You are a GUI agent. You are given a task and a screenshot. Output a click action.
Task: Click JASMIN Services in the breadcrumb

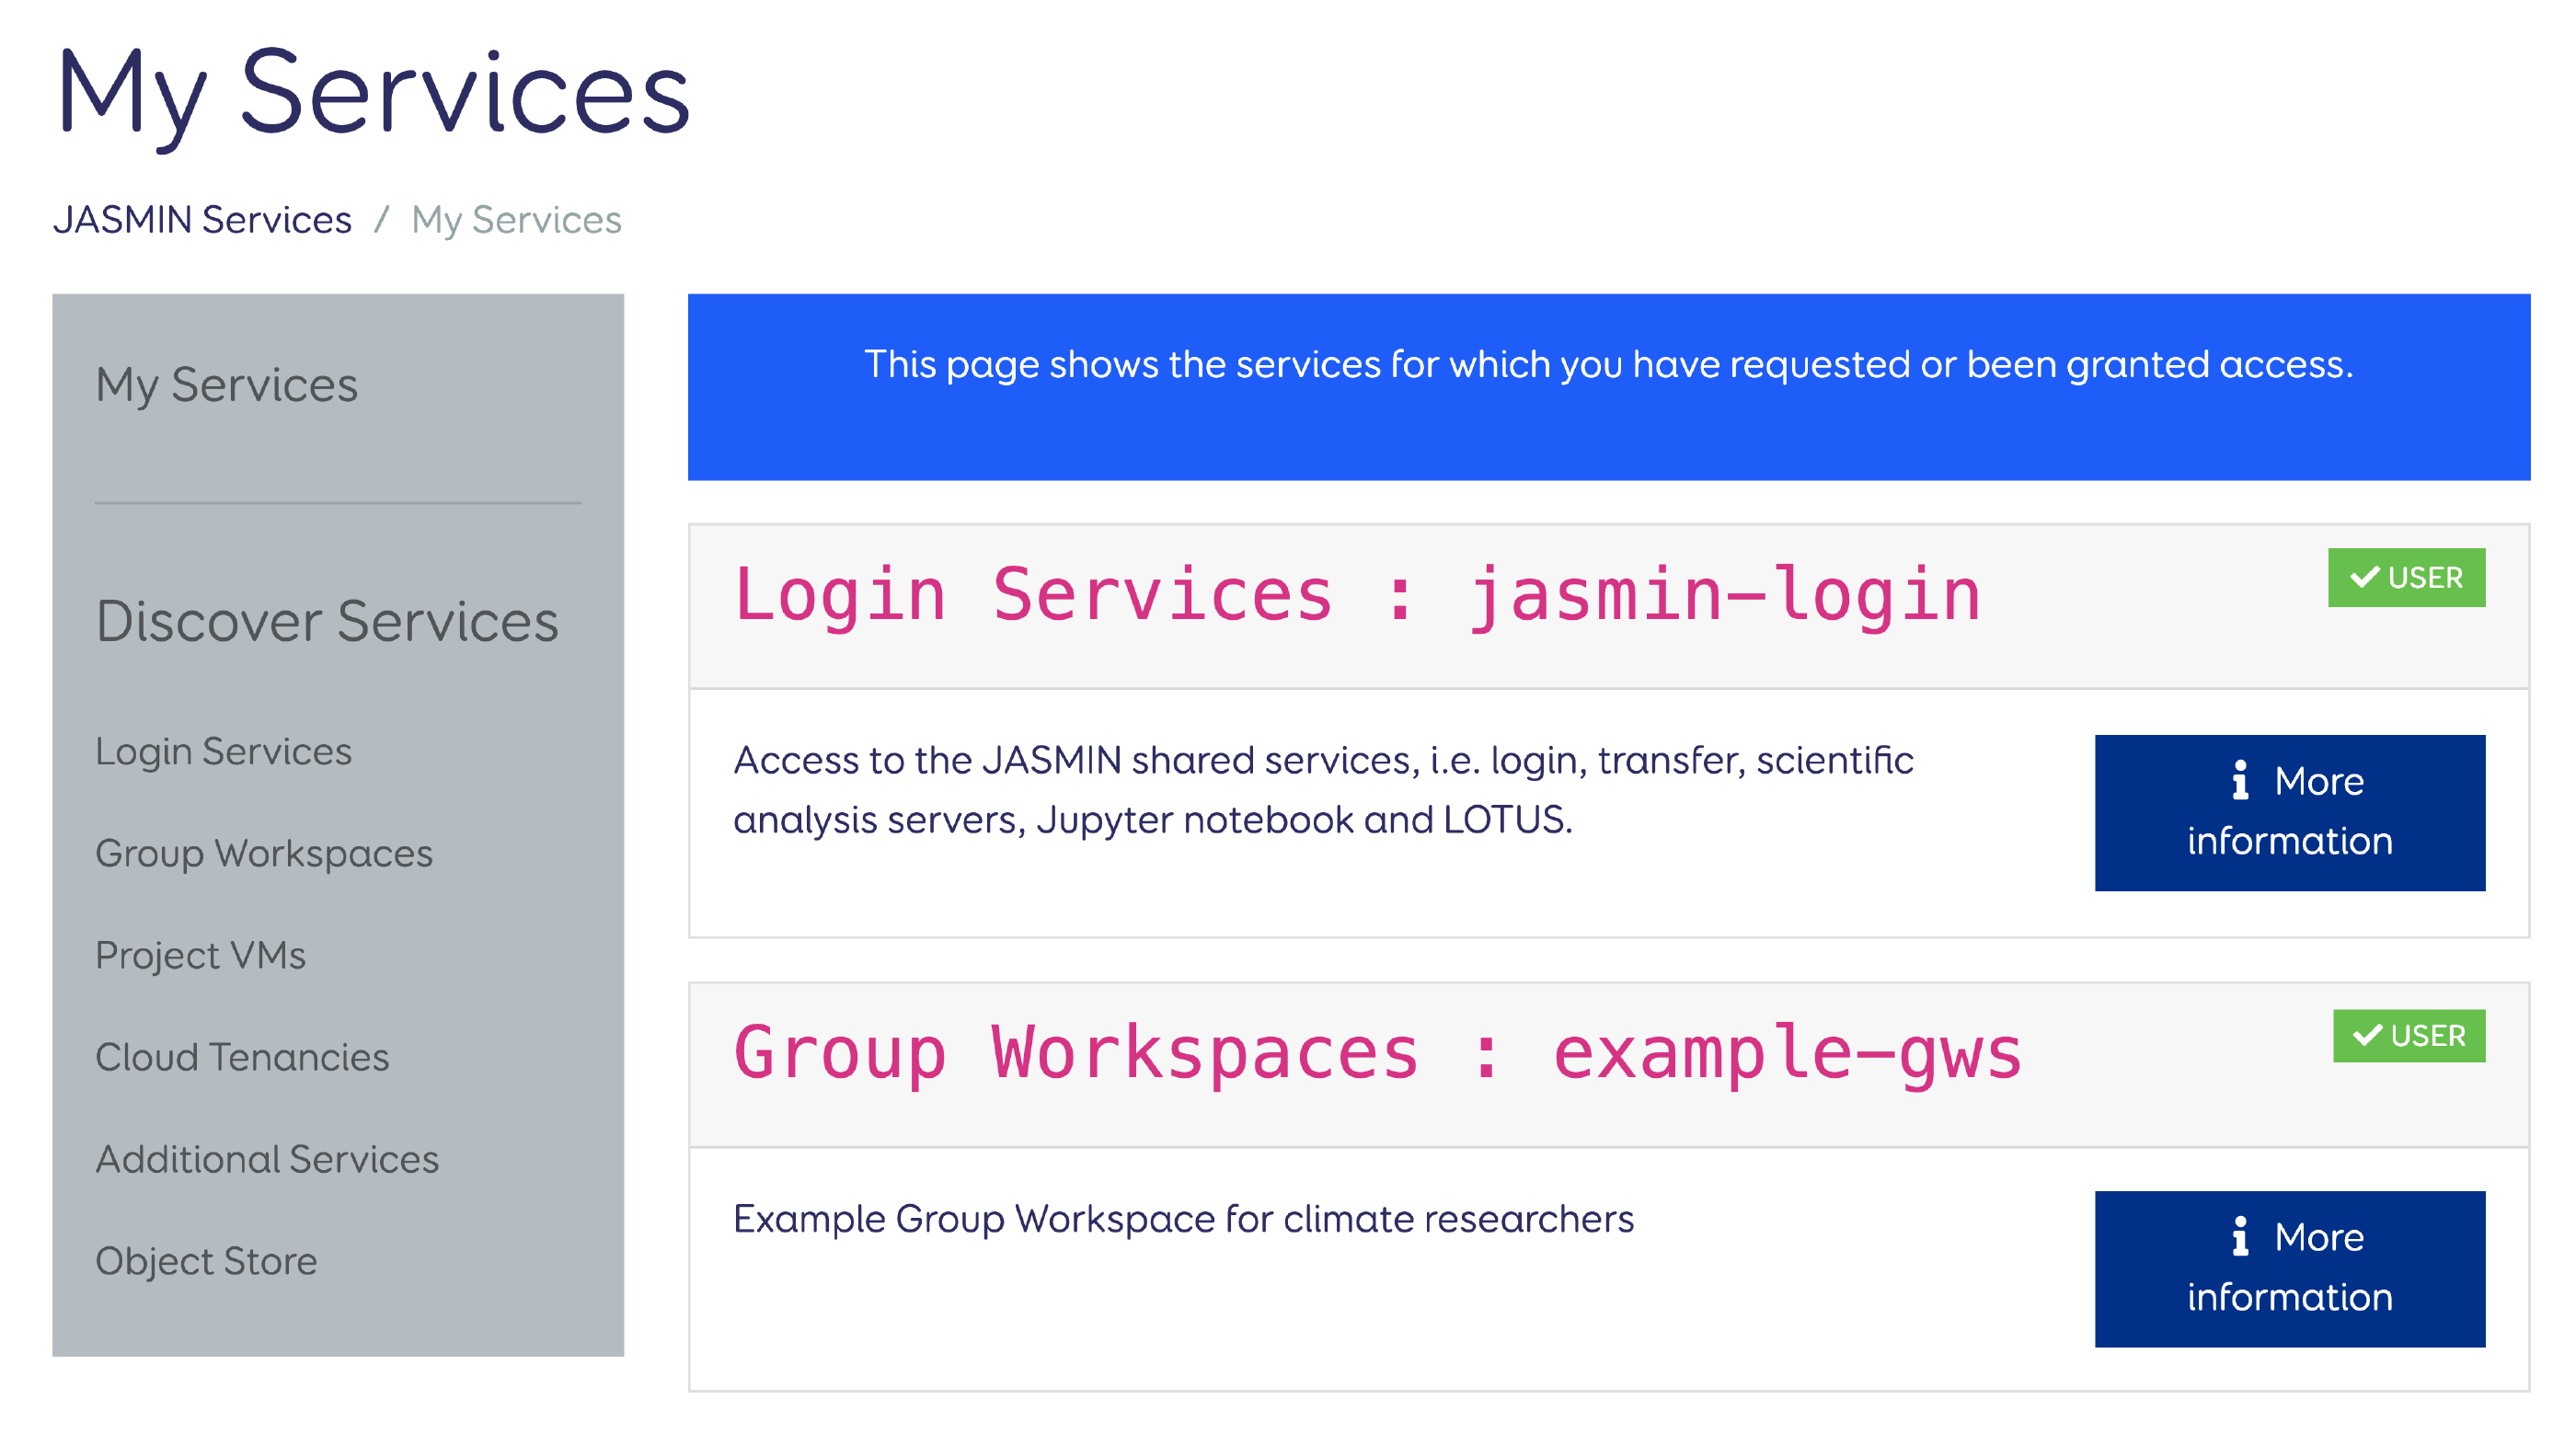204,219
